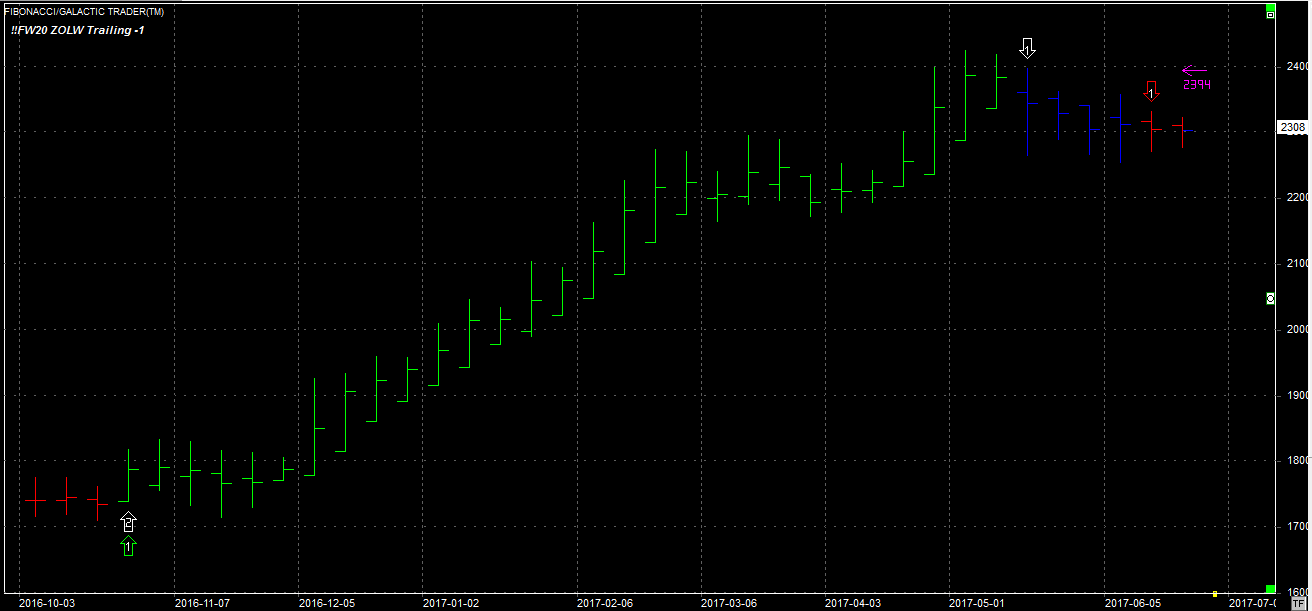Click the white down arrow signal marker
1312x611 pixels.
(1028, 48)
